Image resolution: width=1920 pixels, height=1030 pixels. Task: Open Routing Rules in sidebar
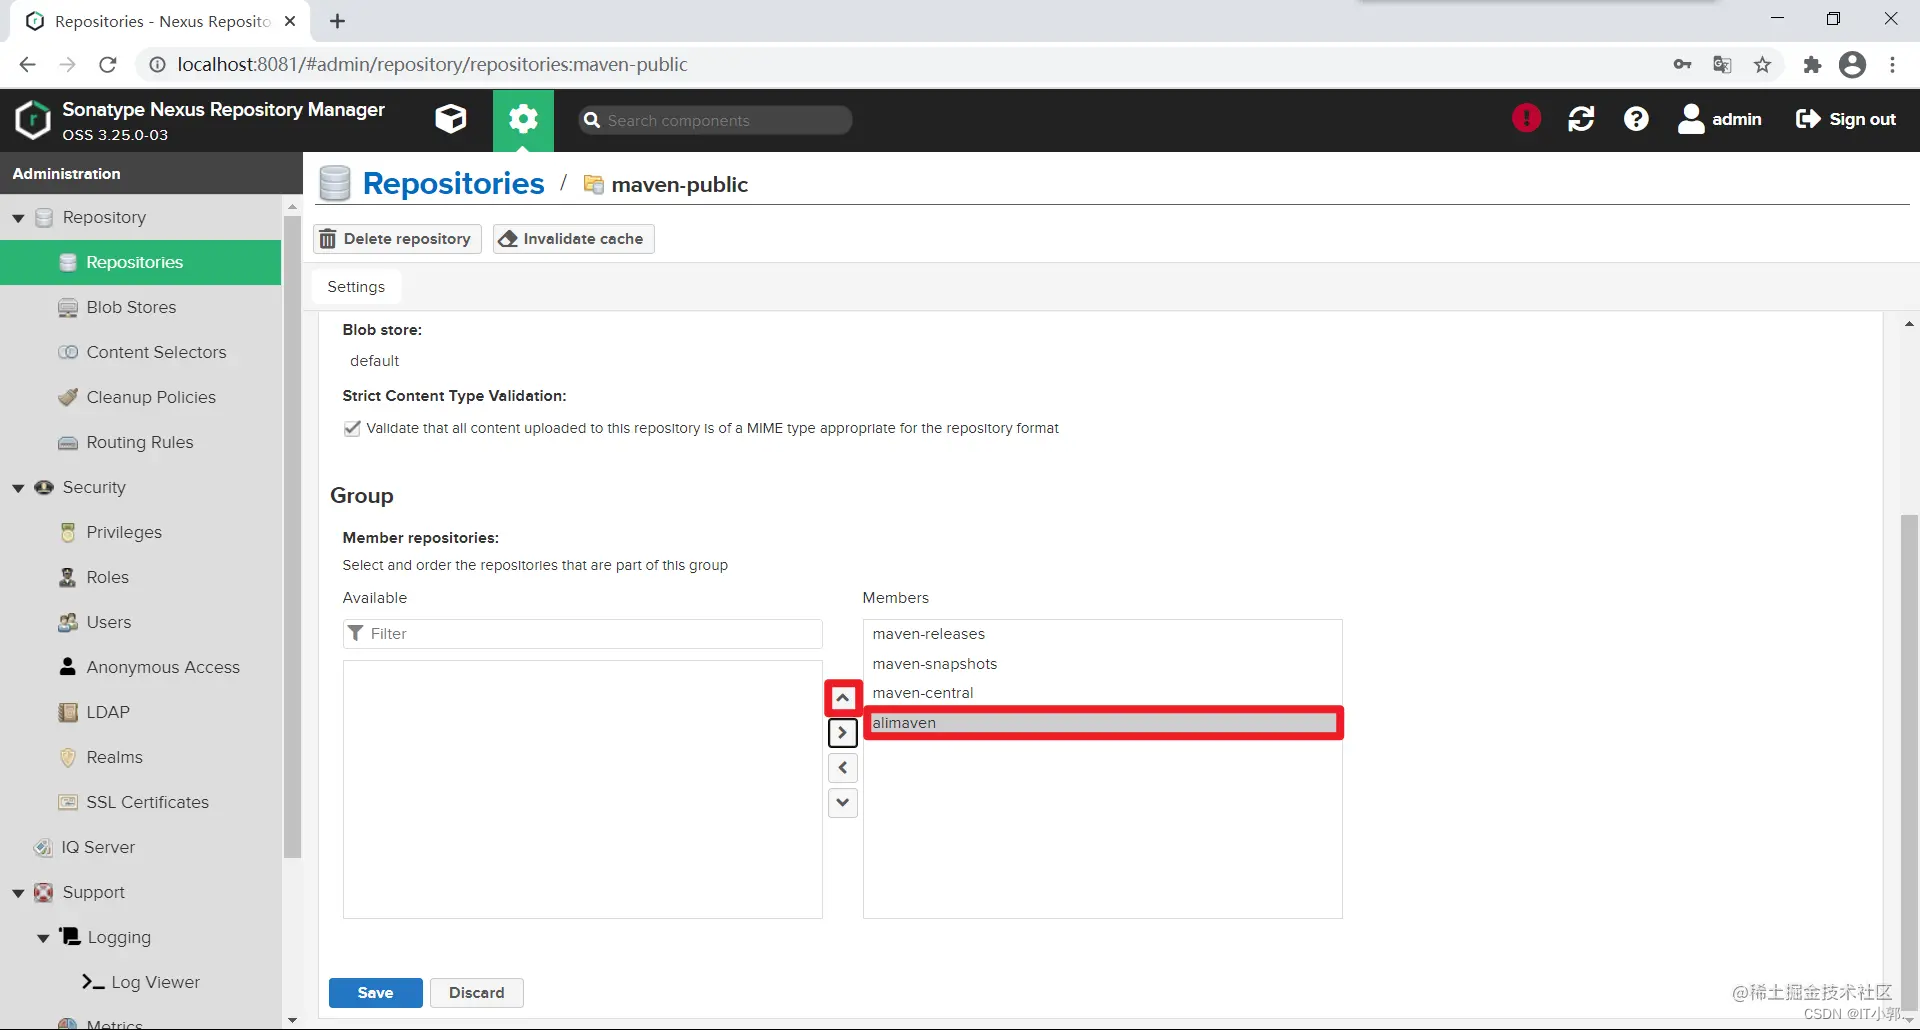[140, 442]
